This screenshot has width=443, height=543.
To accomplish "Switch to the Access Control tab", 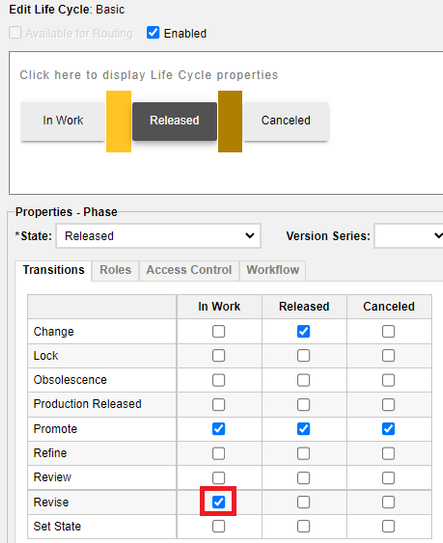I will (189, 270).
